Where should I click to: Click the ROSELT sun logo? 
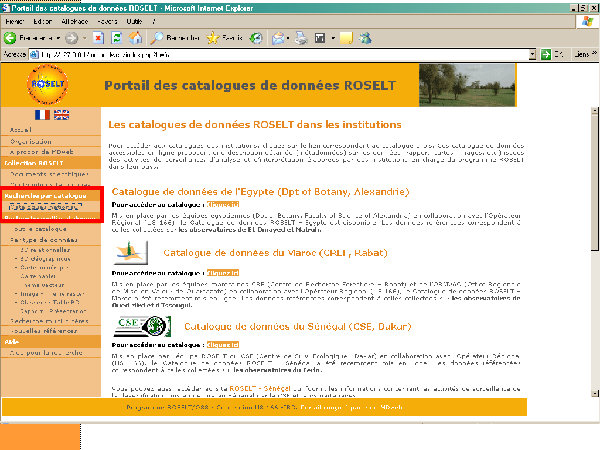(47, 85)
